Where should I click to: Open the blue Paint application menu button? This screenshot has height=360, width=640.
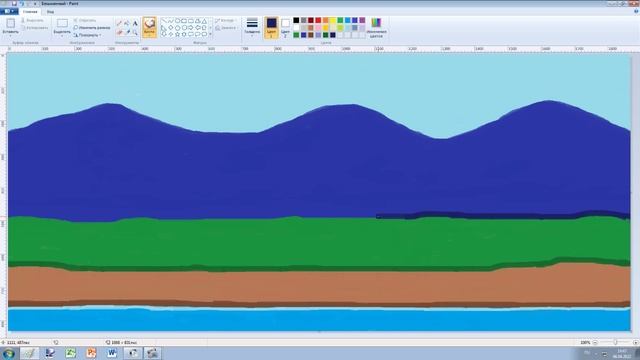point(9,11)
